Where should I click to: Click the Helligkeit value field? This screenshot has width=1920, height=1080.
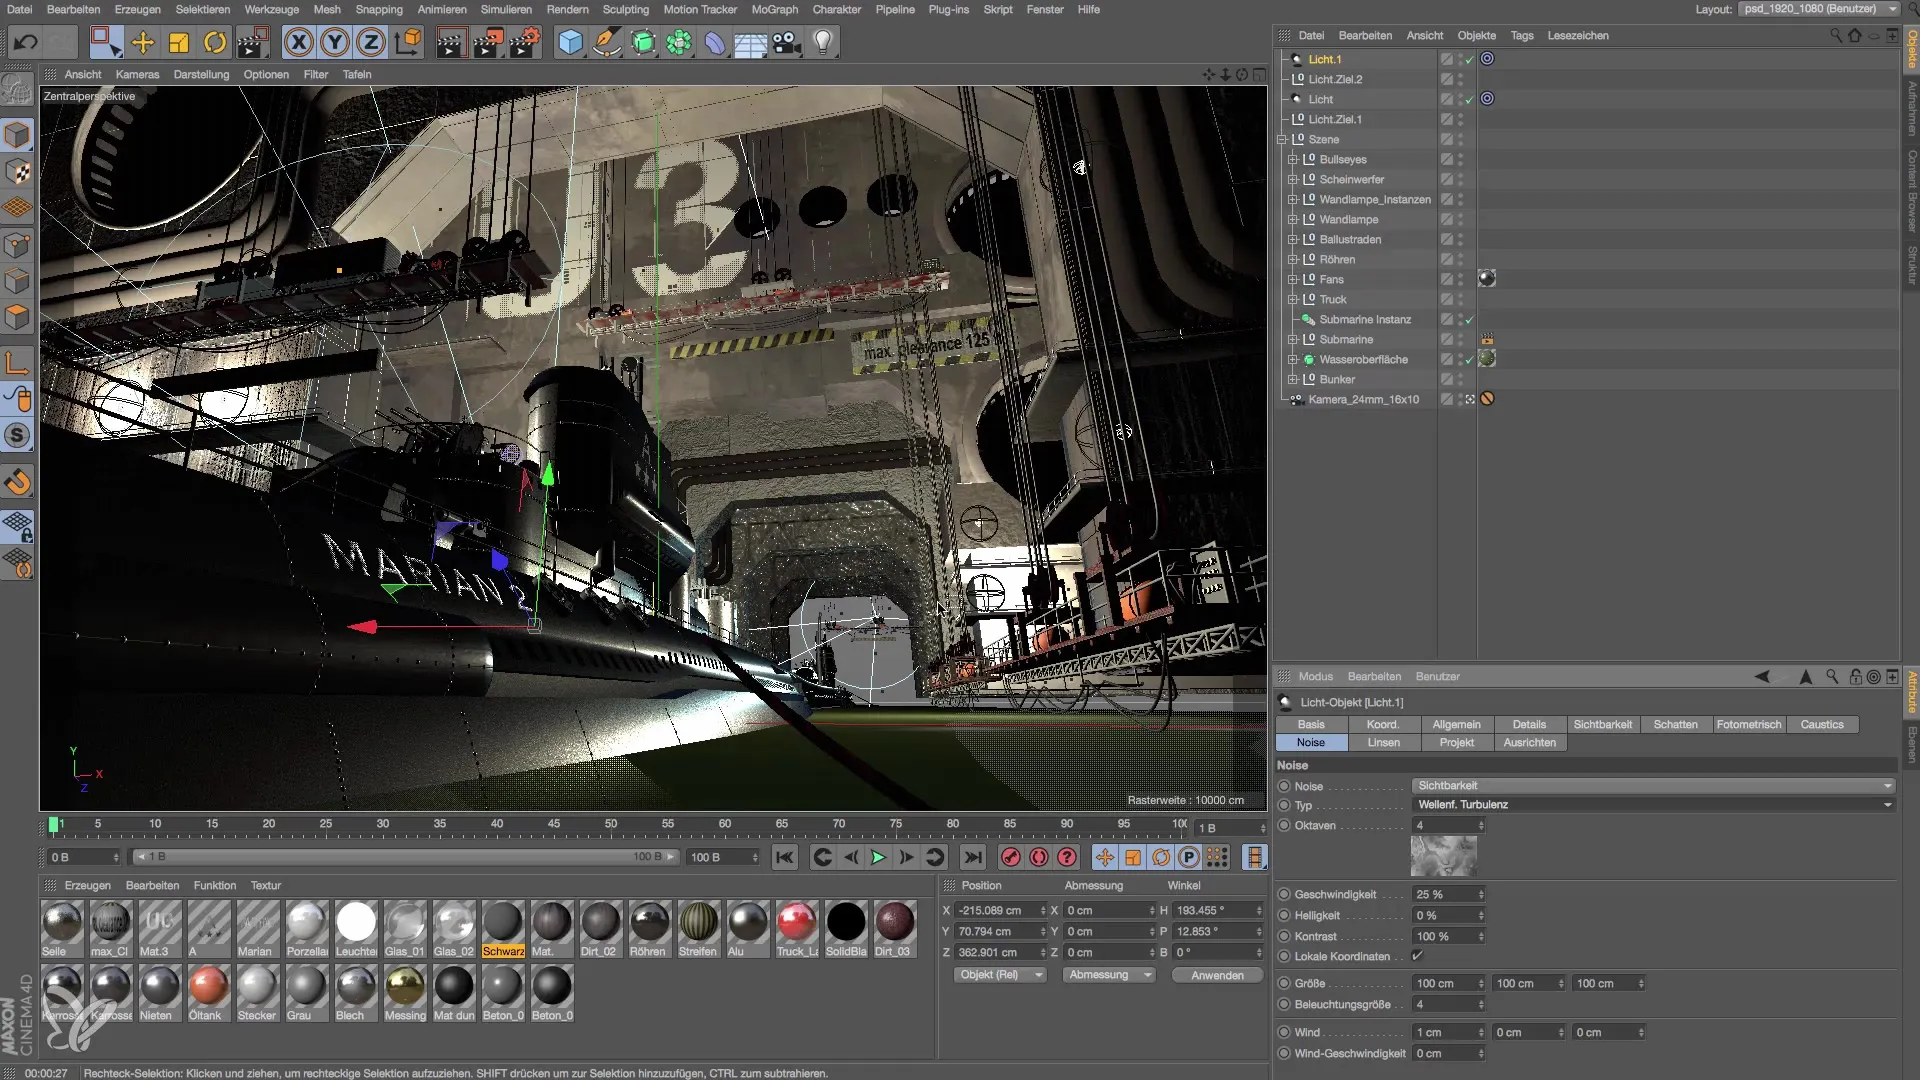point(1448,915)
